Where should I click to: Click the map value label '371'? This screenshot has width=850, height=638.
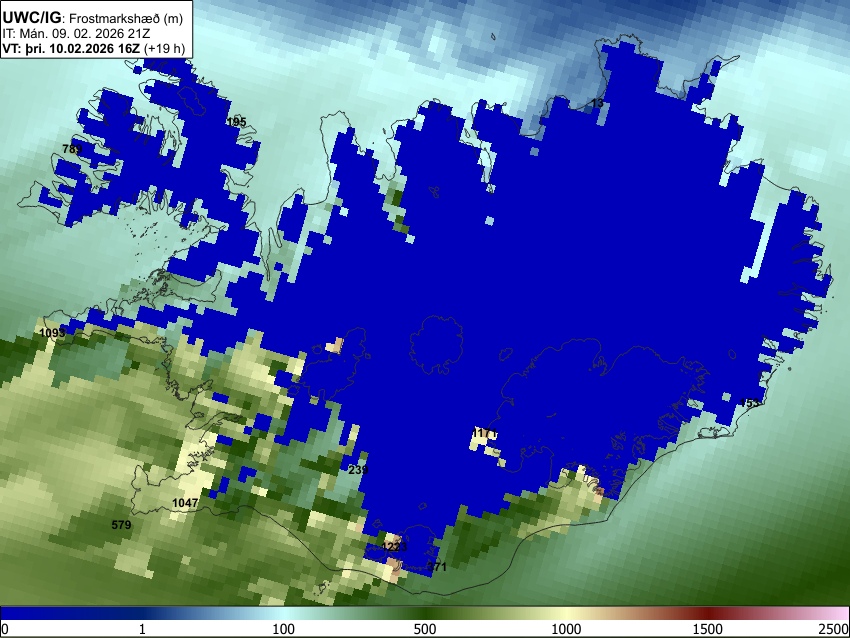coord(437,567)
